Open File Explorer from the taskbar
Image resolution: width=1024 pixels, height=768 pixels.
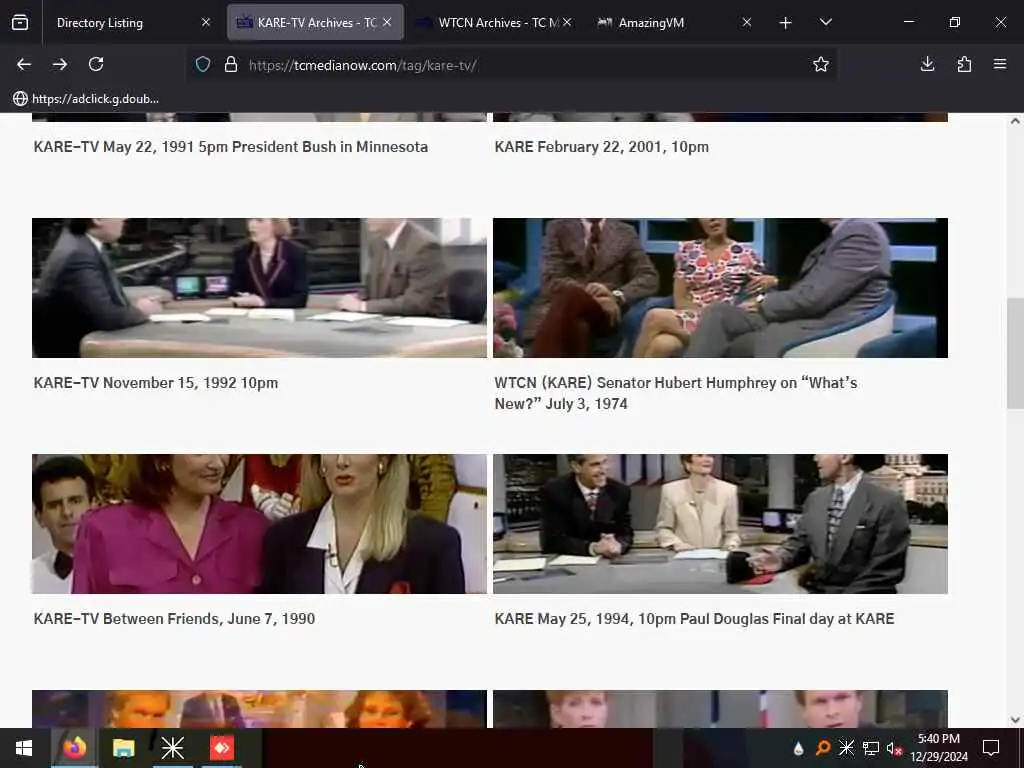coord(123,748)
